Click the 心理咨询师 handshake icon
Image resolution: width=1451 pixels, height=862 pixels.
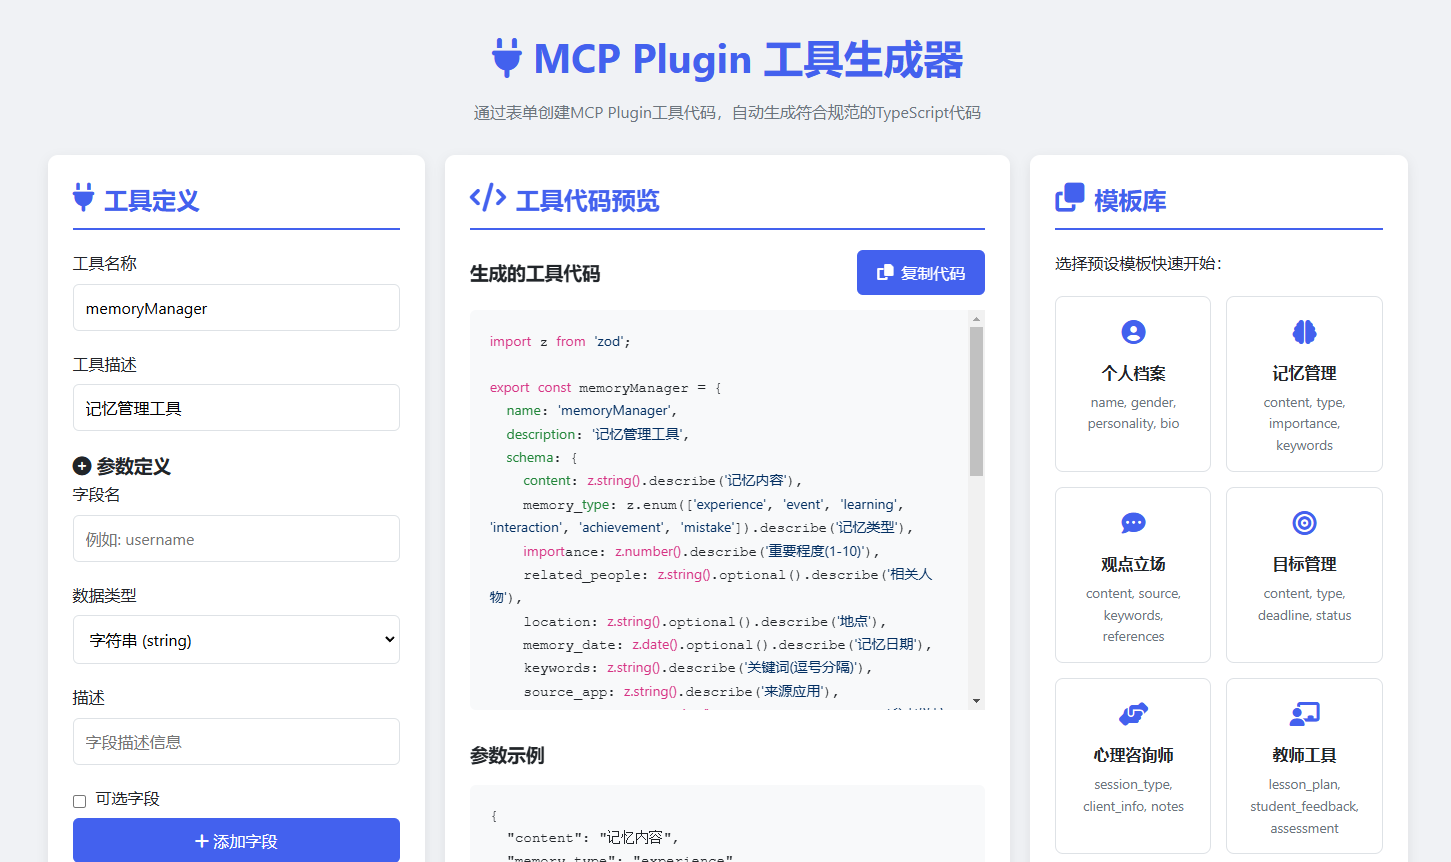pyautogui.click(x=1132, y=713)
